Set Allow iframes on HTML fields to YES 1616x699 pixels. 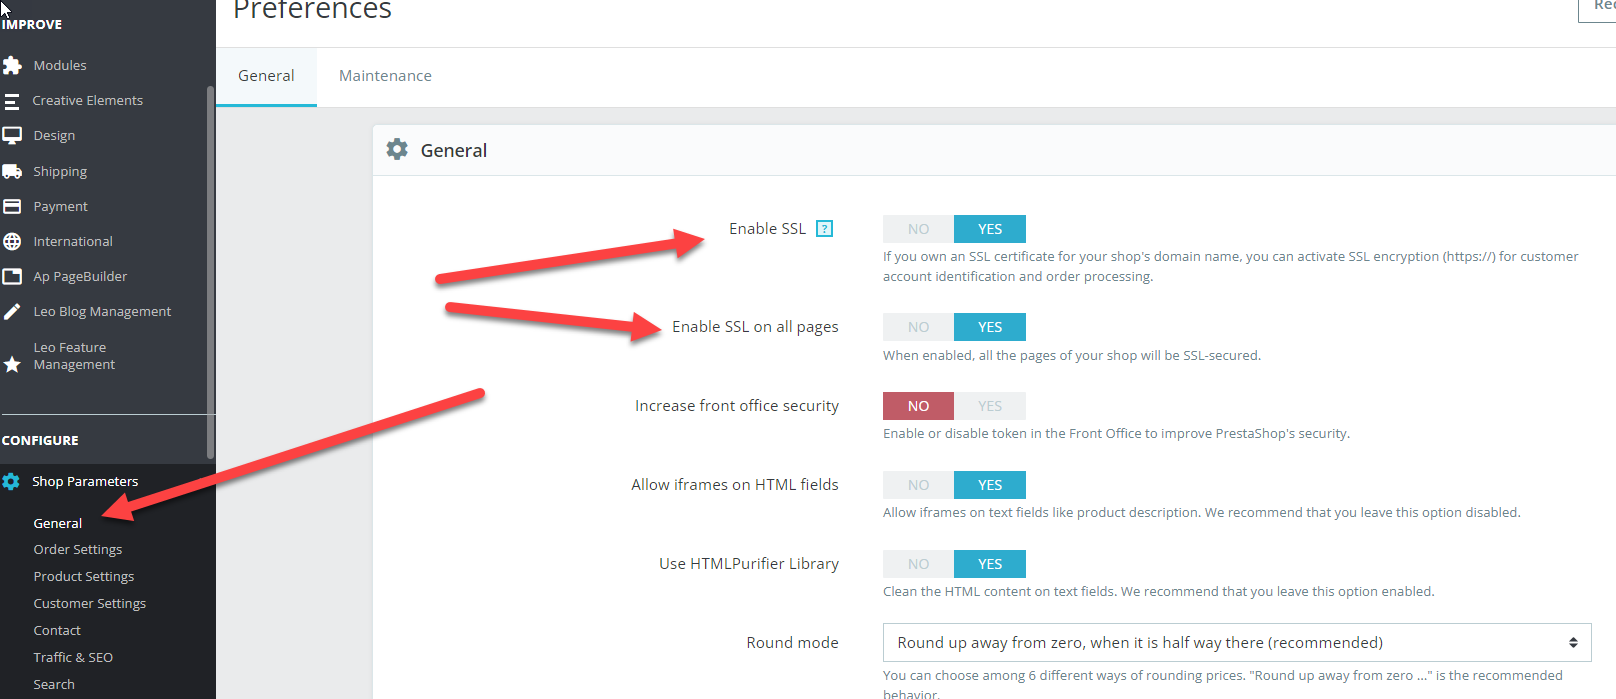pyautogui.click(x=990, y=485)
